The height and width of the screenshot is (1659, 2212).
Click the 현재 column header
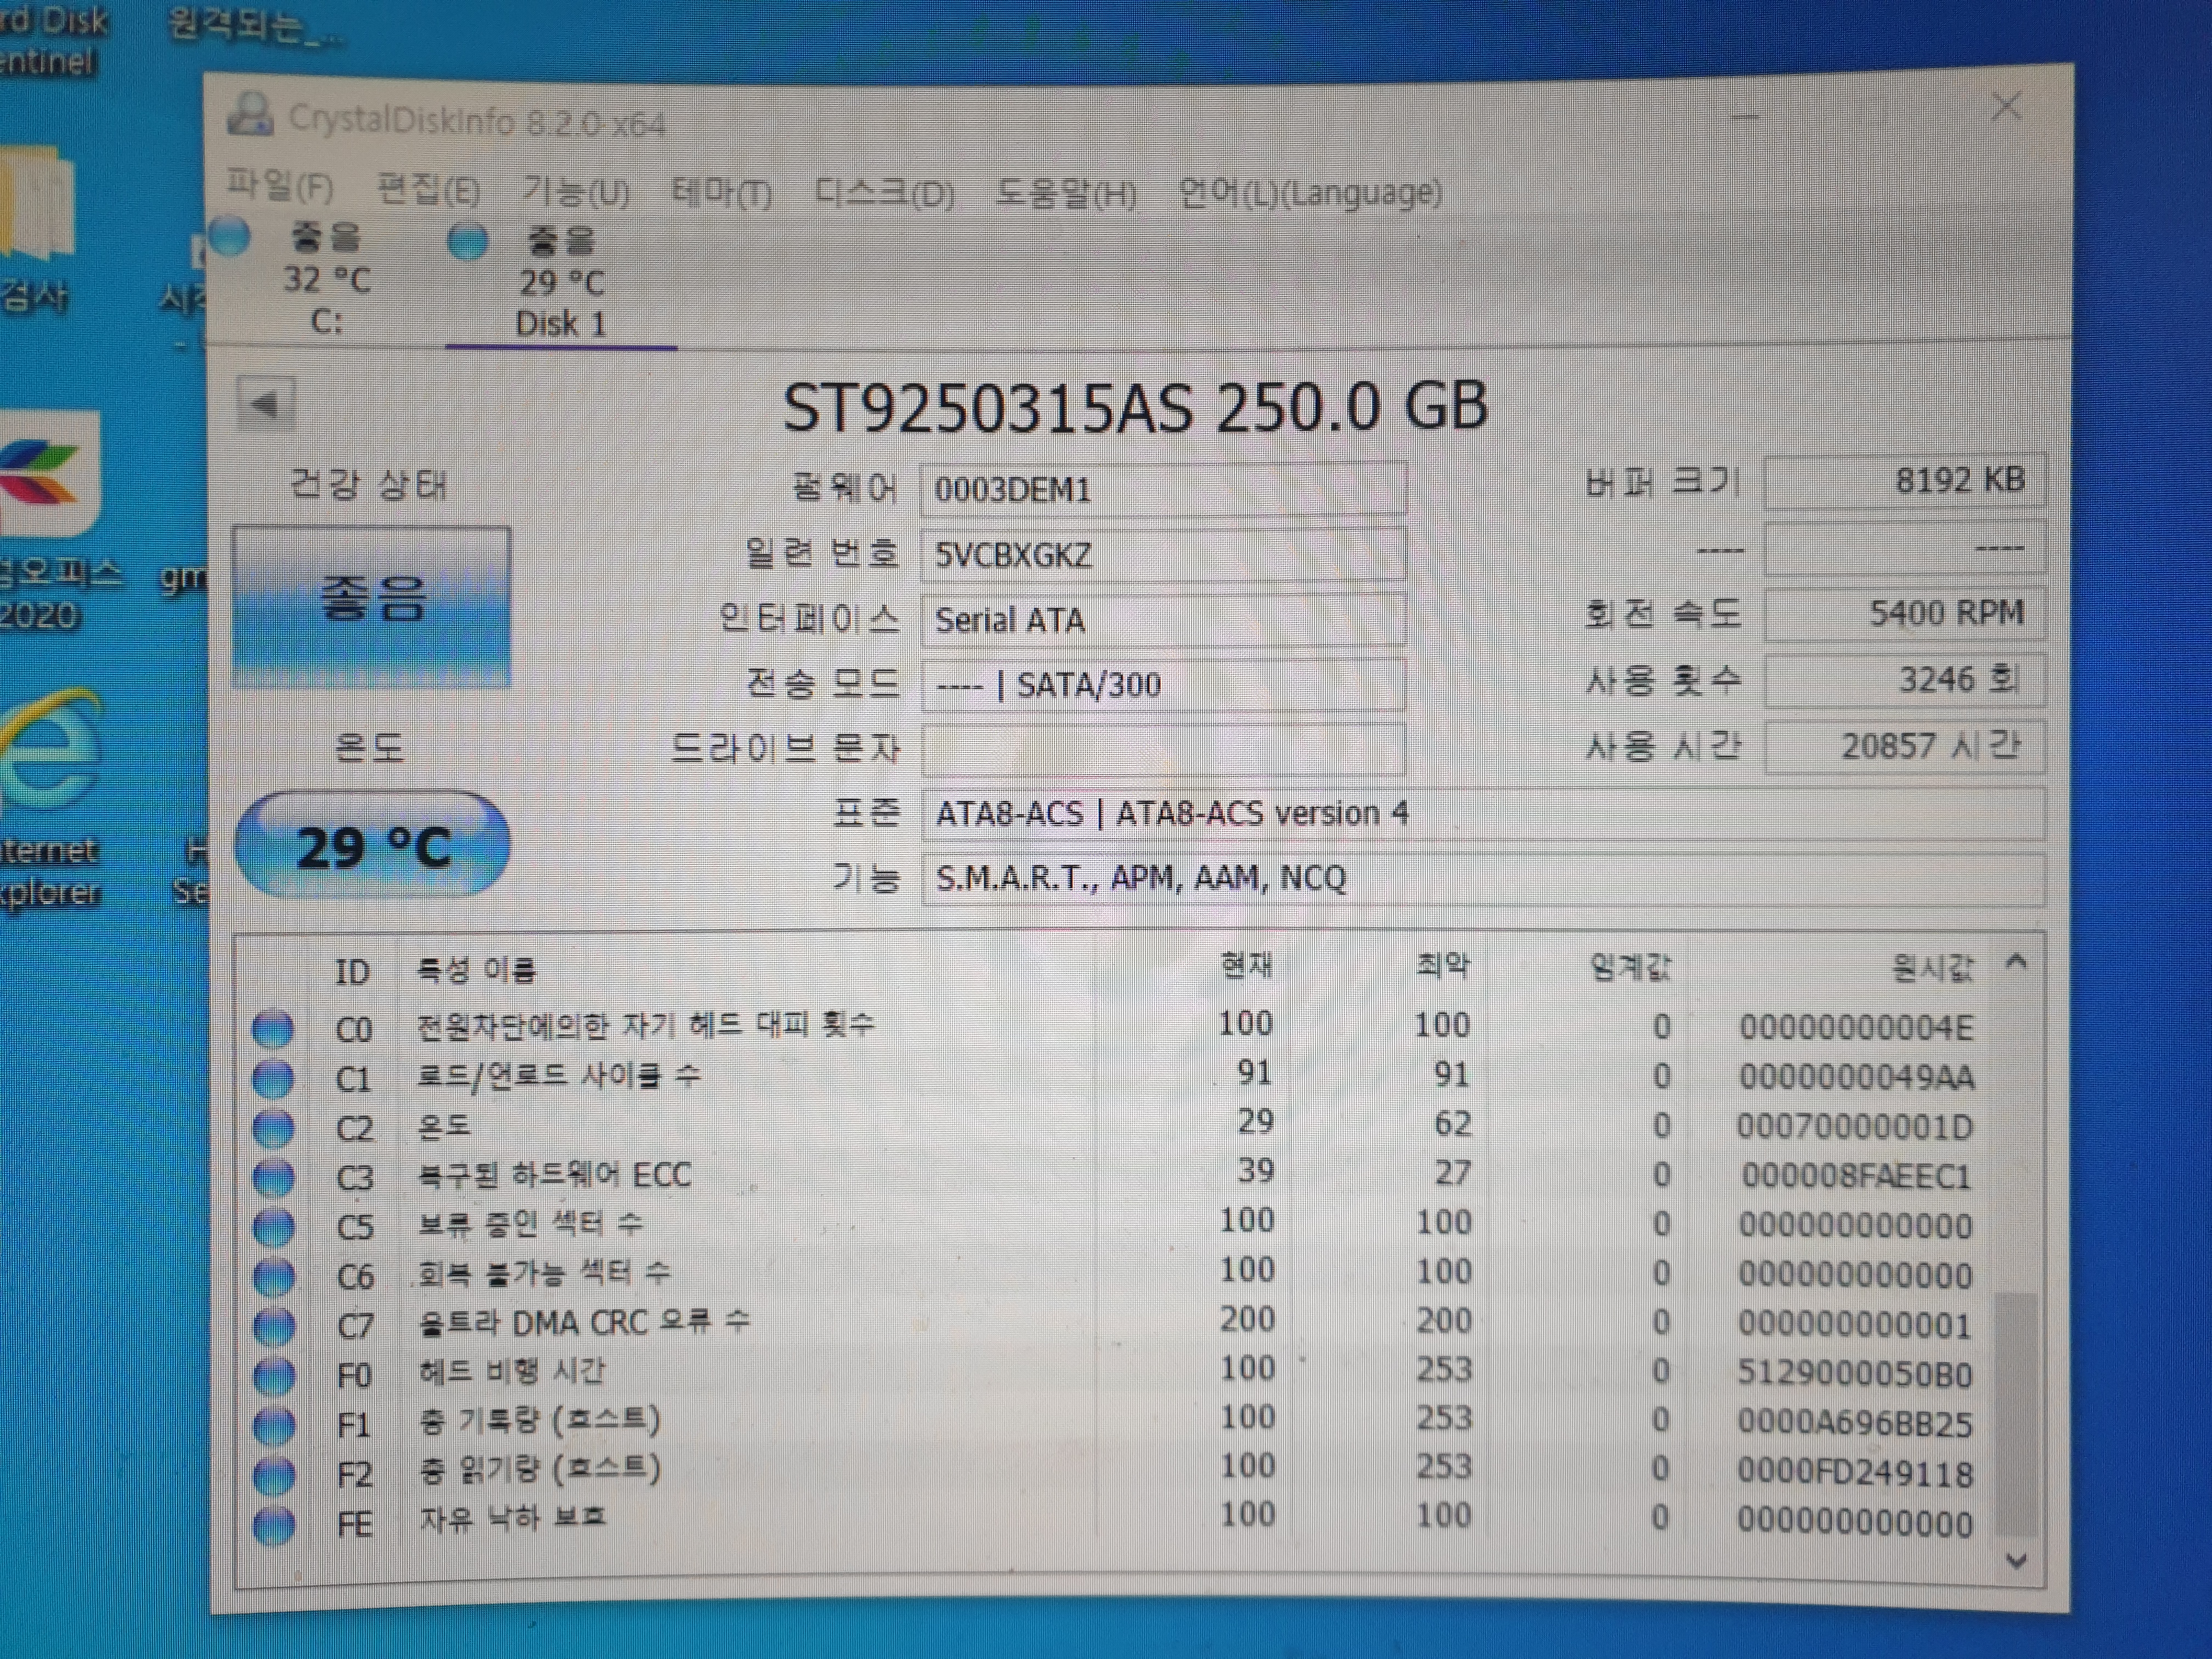coord(1246,965)
